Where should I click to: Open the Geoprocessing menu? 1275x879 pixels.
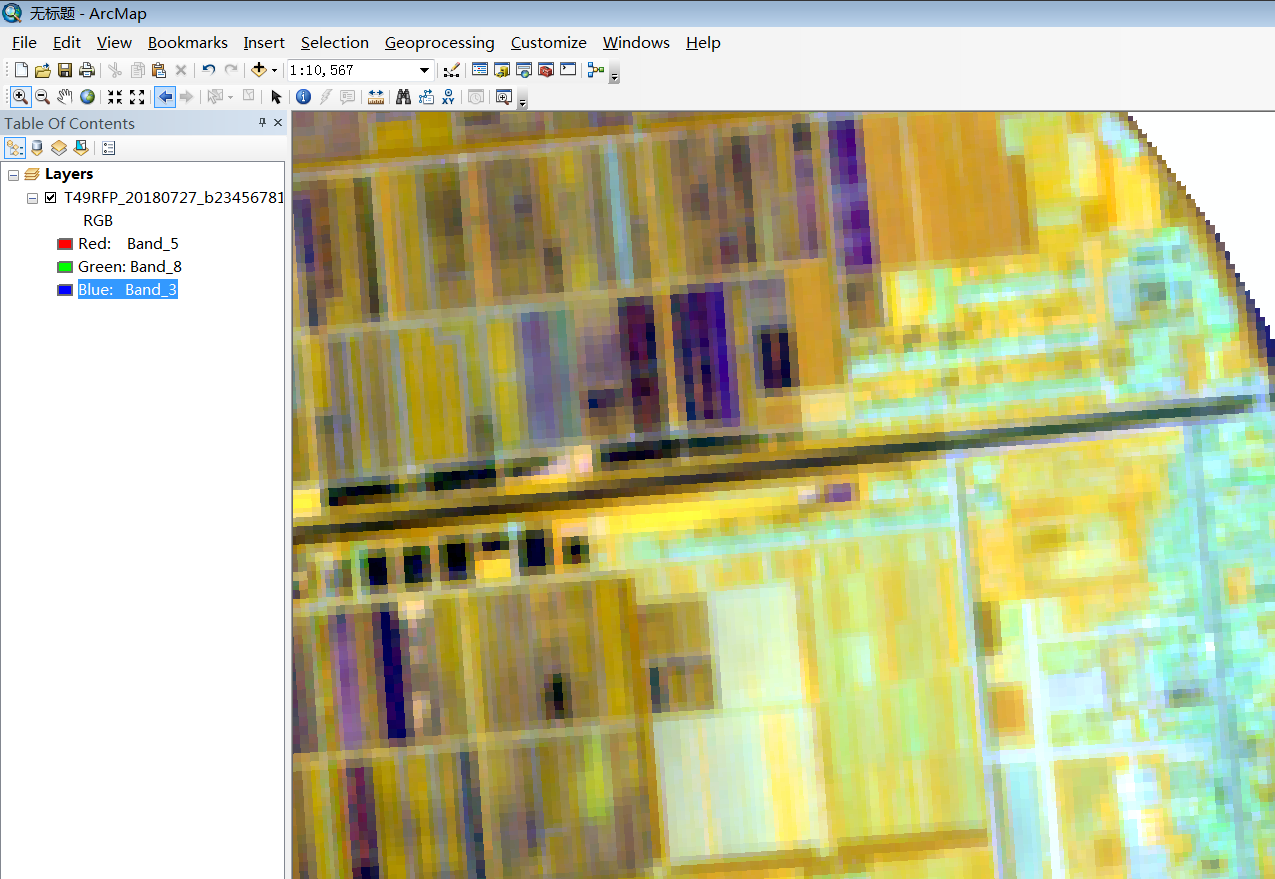pos(440,42)
